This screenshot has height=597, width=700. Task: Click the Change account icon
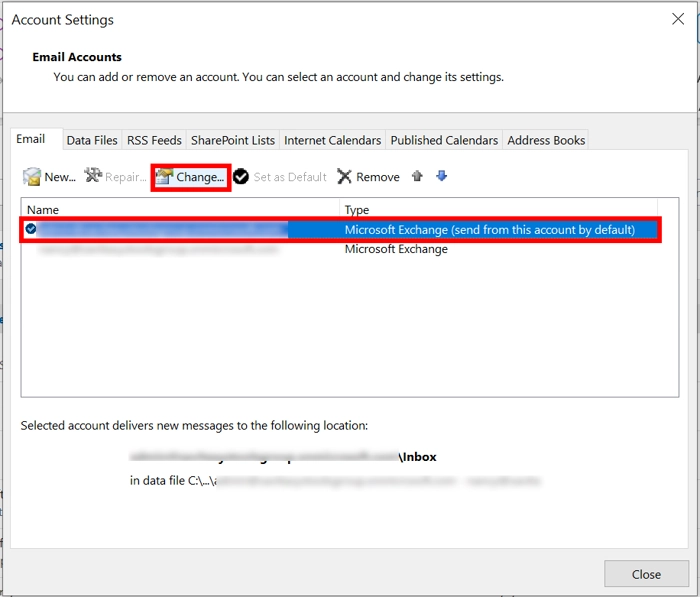click(165, 177)
